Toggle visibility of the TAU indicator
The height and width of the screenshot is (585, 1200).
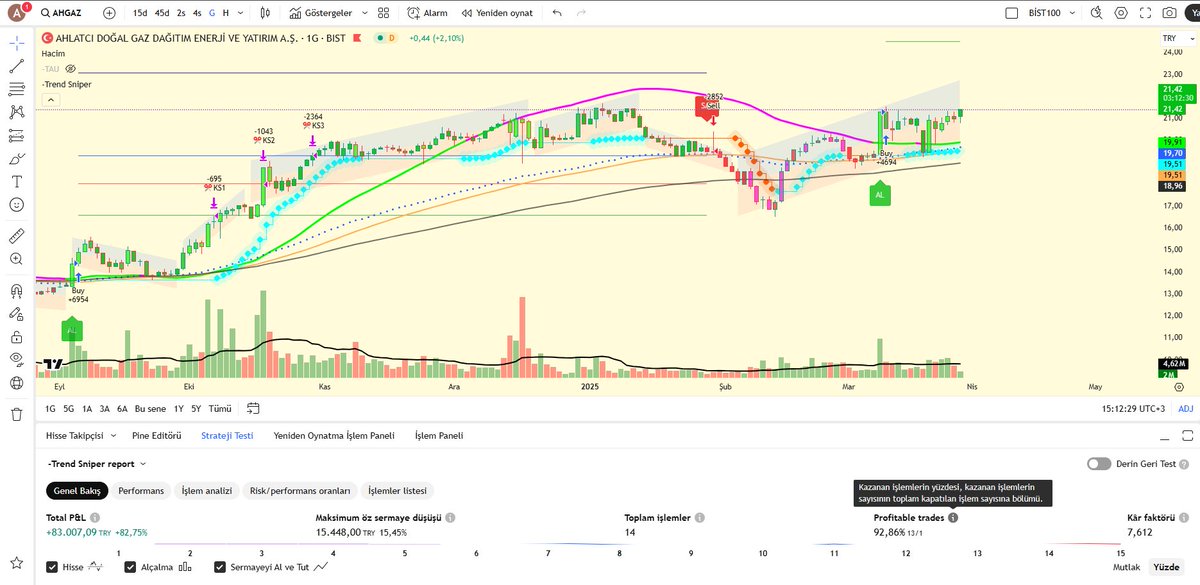point(71,70)
